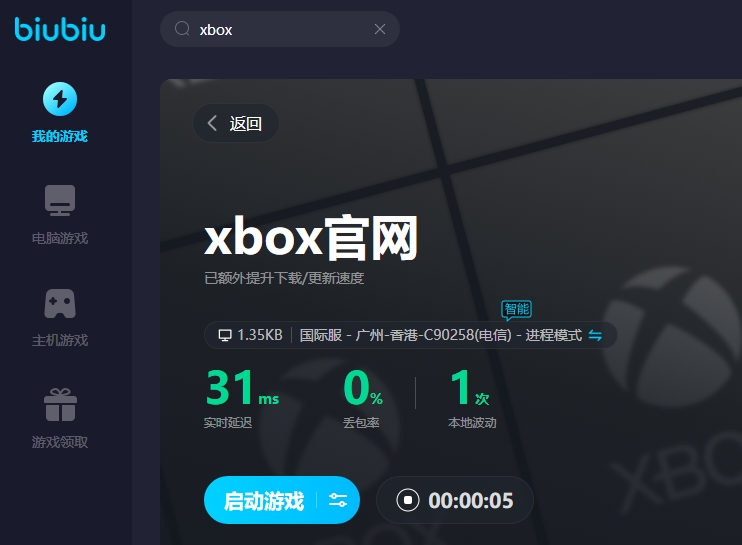This screenshot has height=545, width=742.
Task: Click the xbox官网 title
Action: tap(311, 238)
